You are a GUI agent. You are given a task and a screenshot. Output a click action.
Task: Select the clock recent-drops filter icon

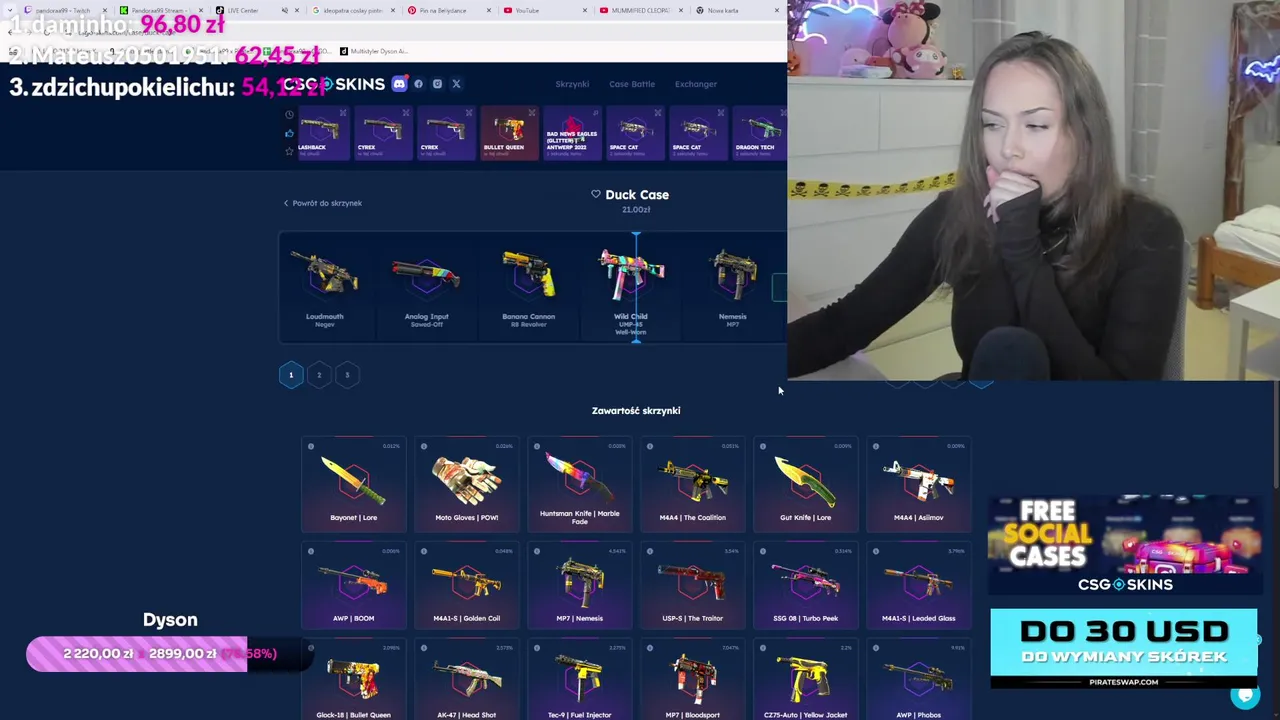(289, 116)
